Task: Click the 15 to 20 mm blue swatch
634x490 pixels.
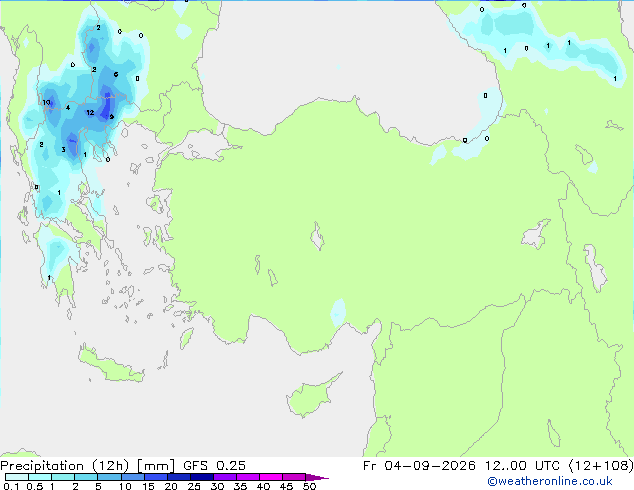Action: [x=156, y=477]
